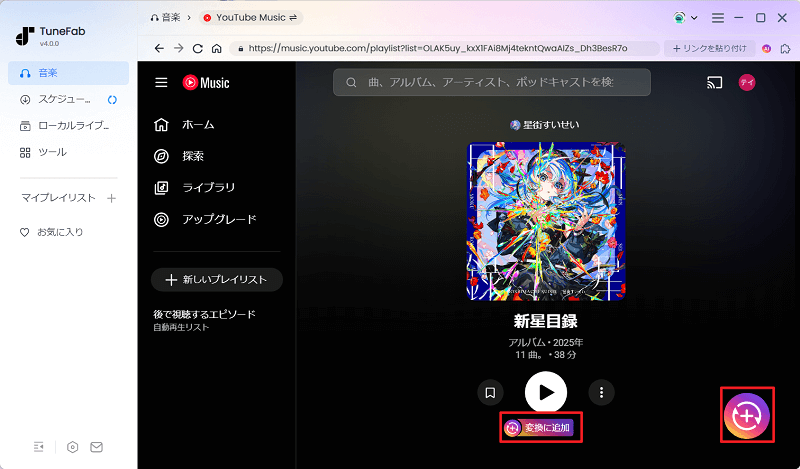The image size is (800, 469).
Task: Open the ツール tools section
Action: pos(43,152)
